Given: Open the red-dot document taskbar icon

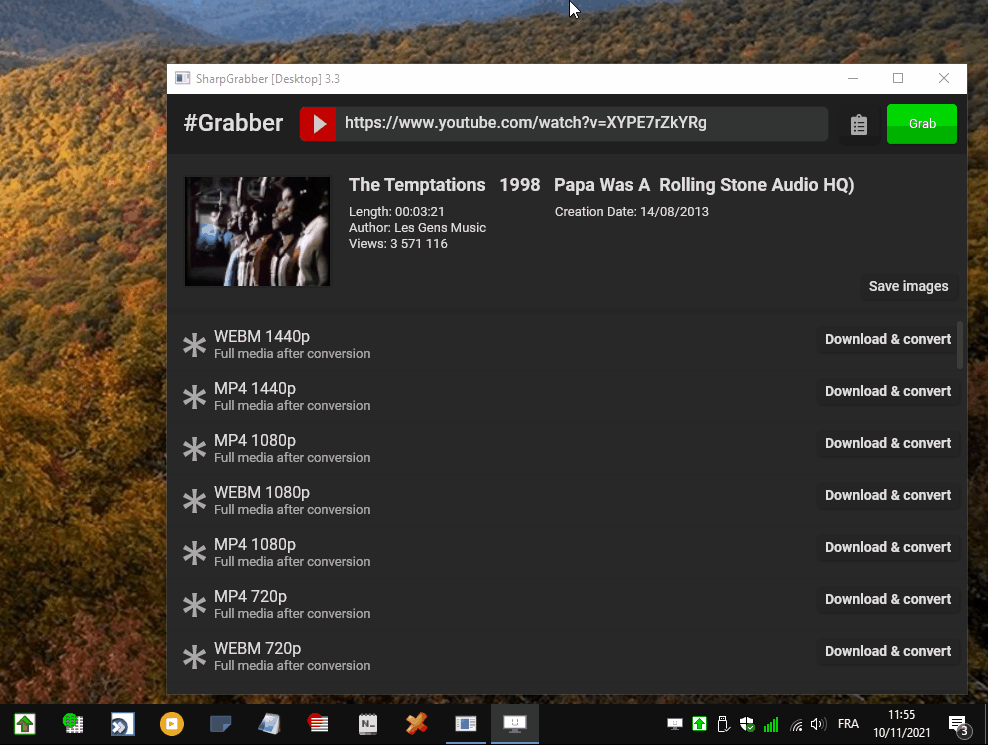Looking at the screenshot, I should [318, 724].
